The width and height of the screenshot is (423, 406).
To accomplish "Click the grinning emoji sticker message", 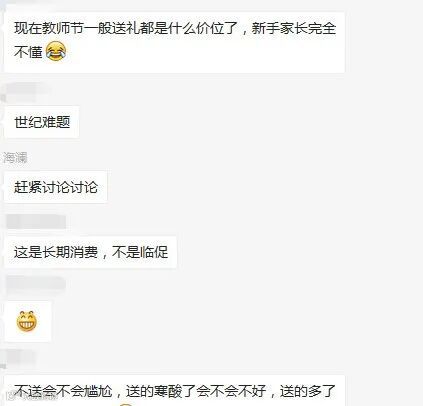I will click(x=27, y=321).
